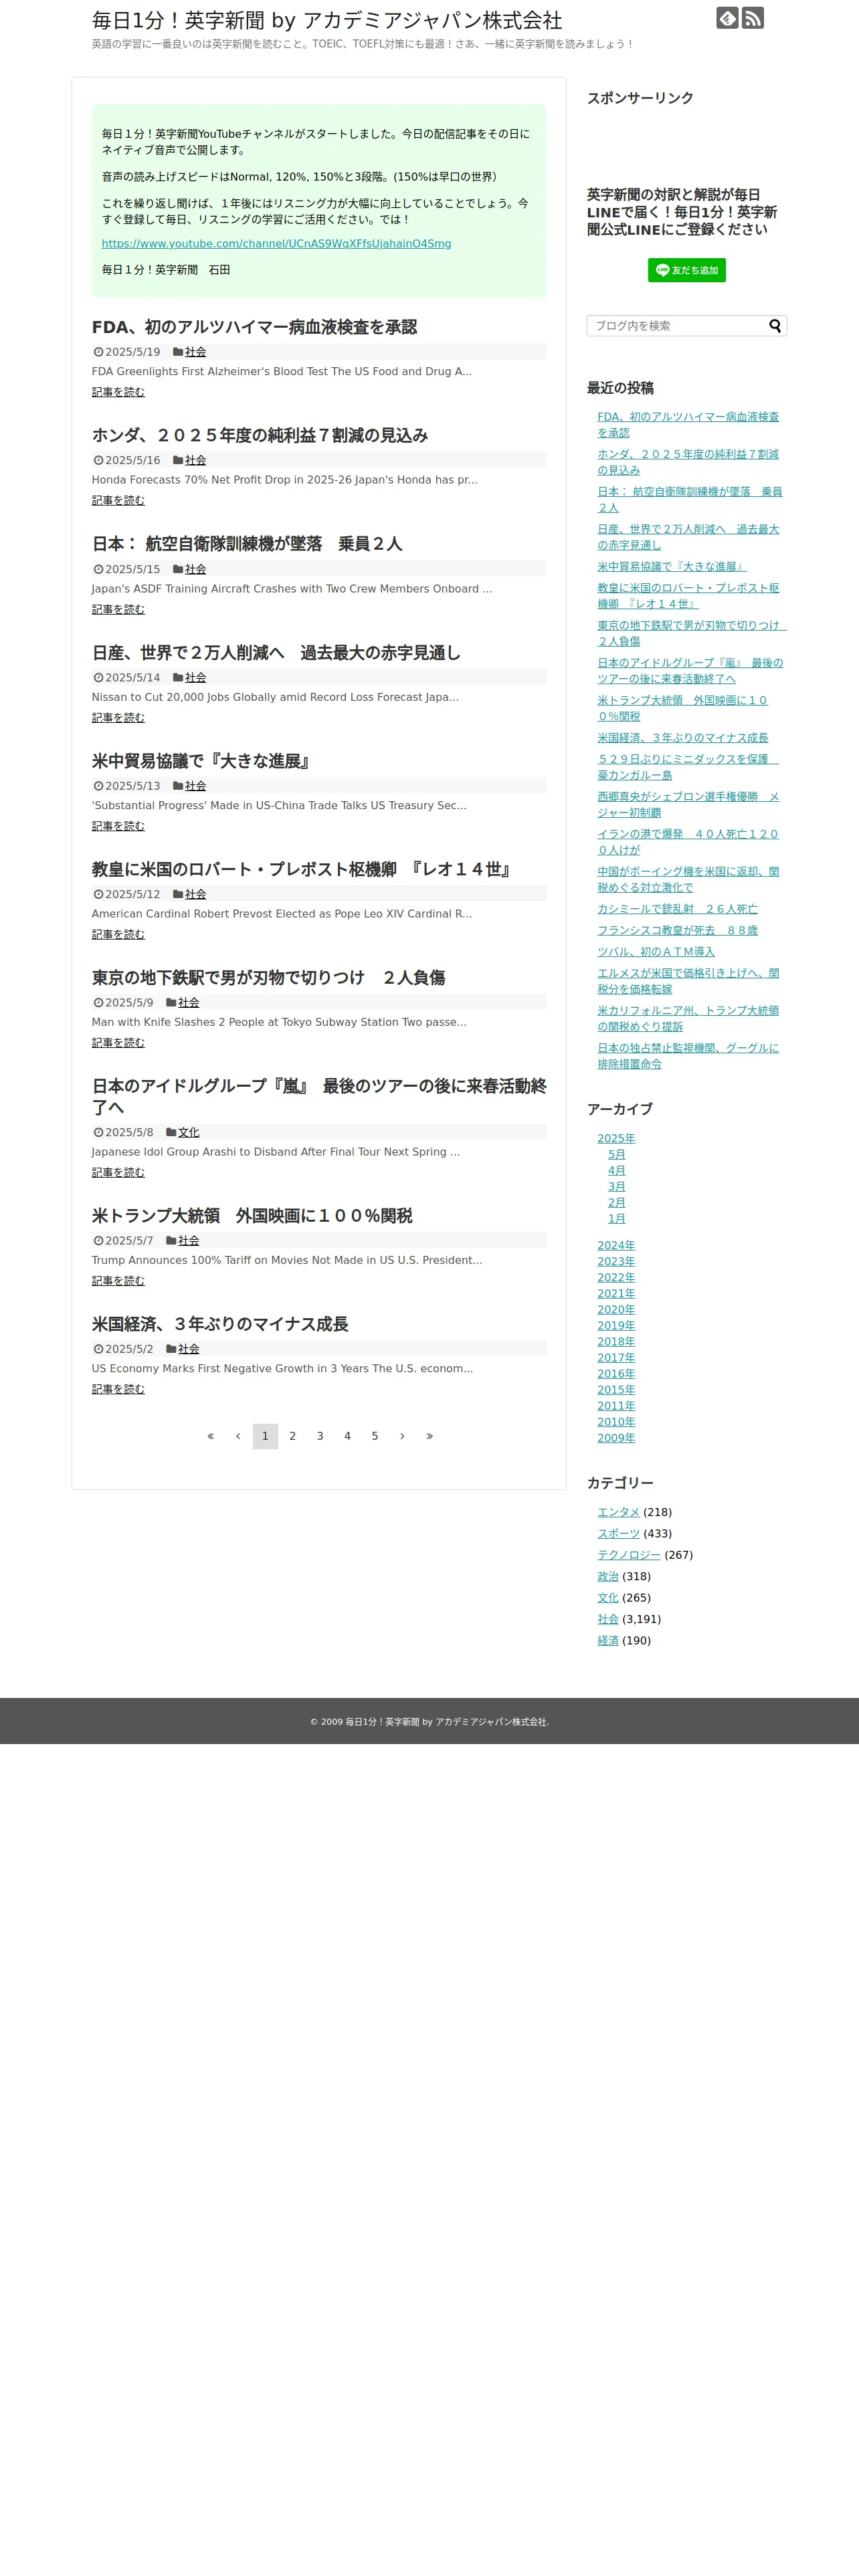Open recent post about 西郷真央 major win
The image size is (859, 2576).
click(688, 805)
